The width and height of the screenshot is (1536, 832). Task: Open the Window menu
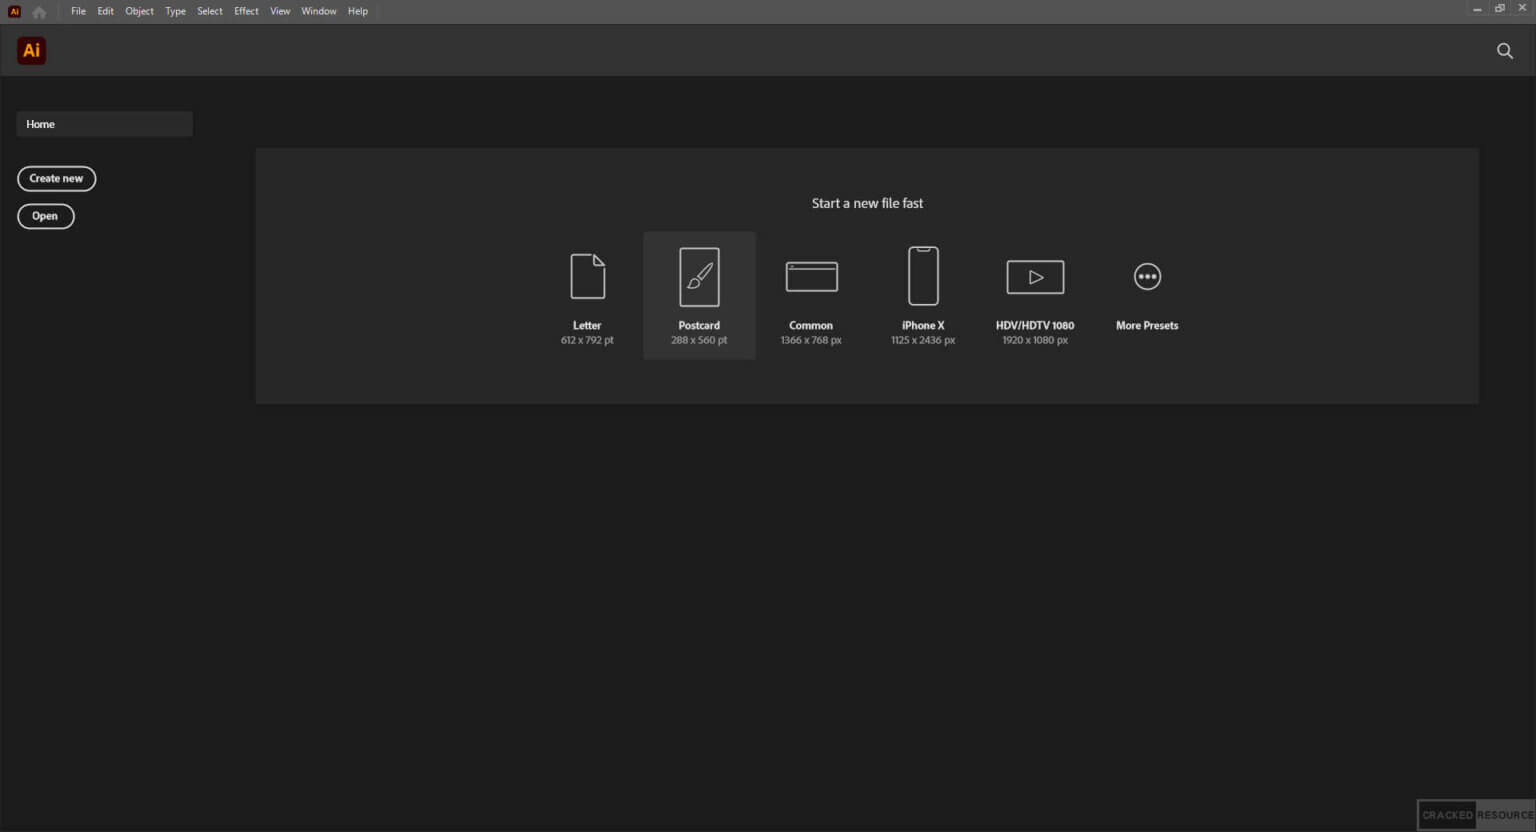point(319,11)
